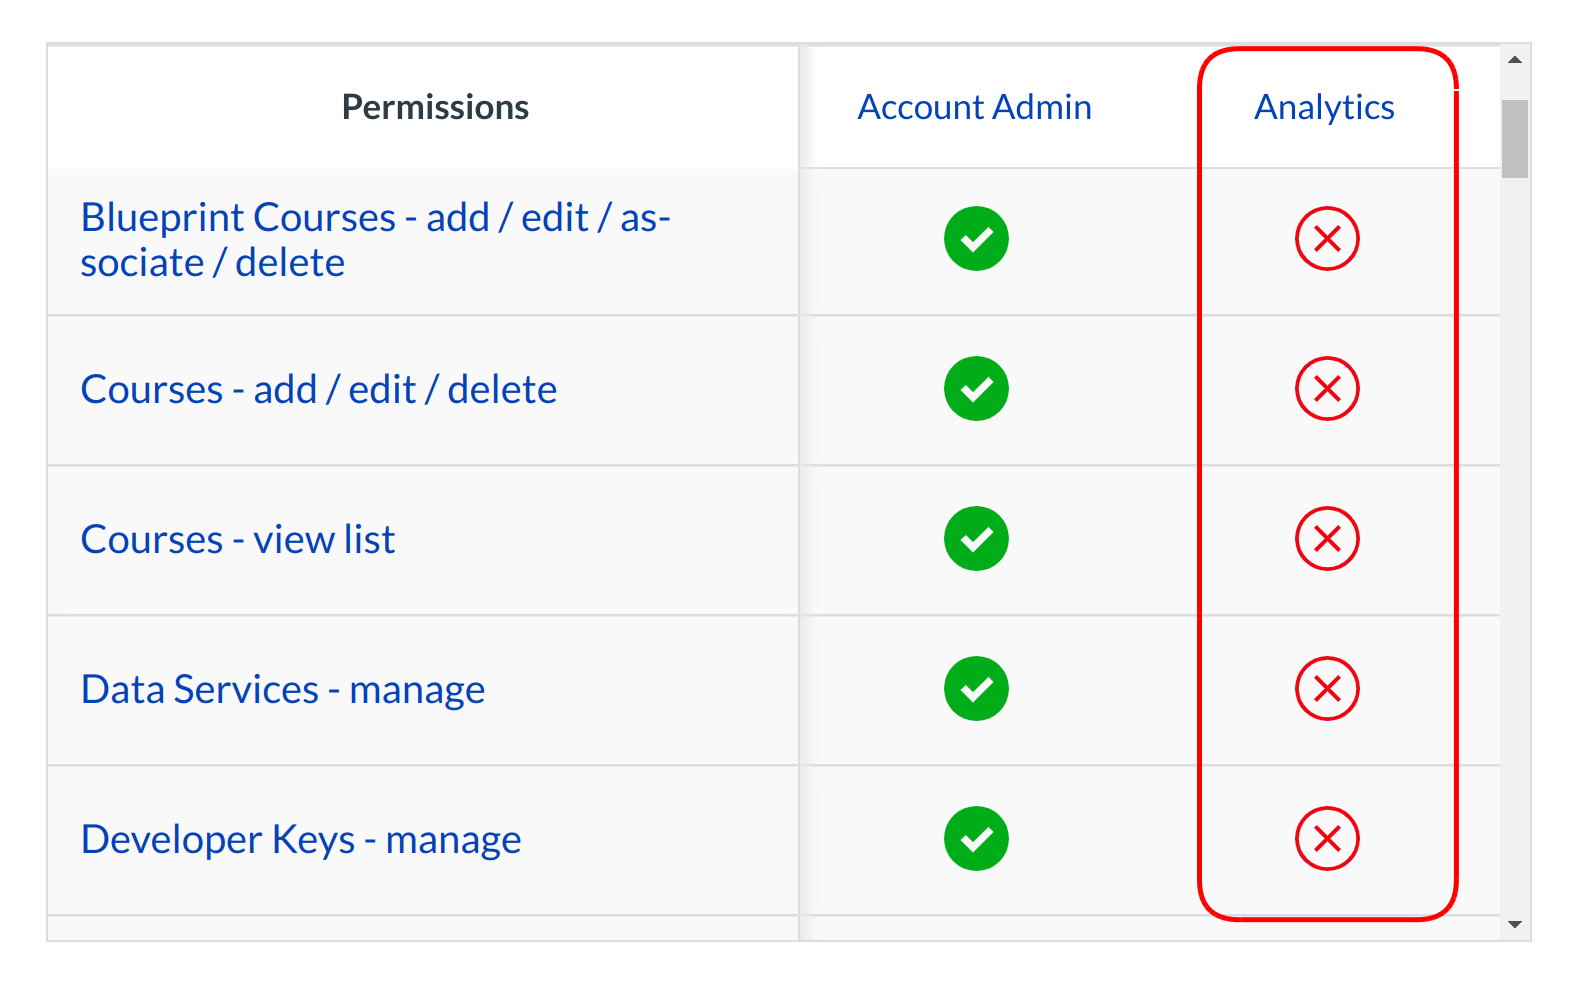
Task: Click green checkmark for Blueprint Courses Account Admin
Action: (976, 239)
